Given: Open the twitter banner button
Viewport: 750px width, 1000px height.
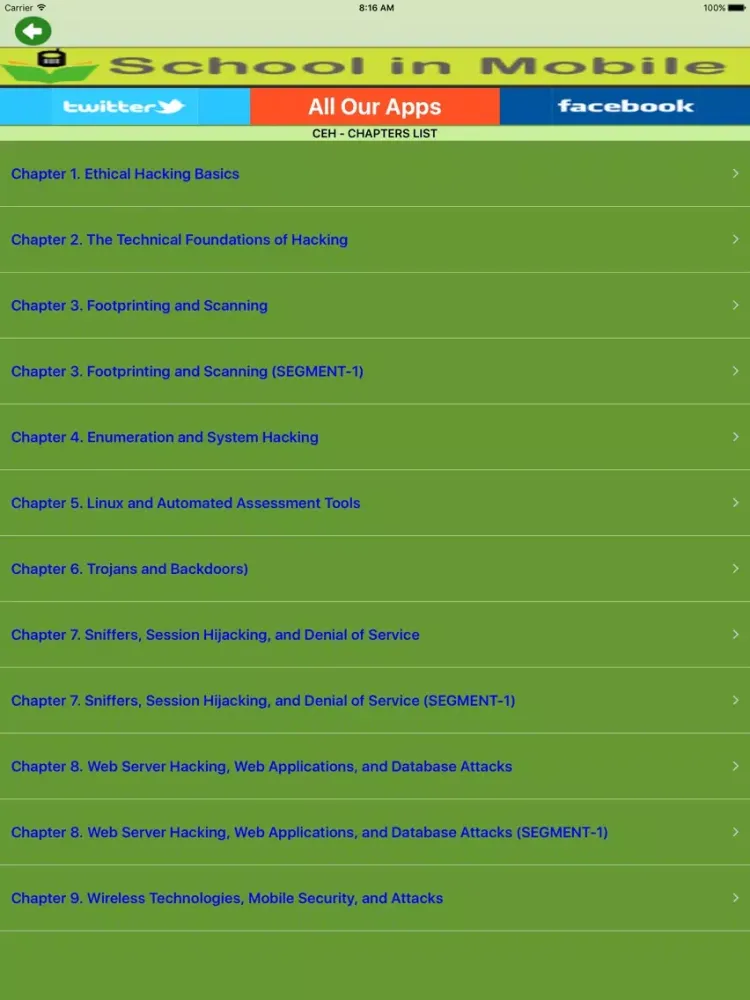Looking at the screenshot, I should (124, 107).
